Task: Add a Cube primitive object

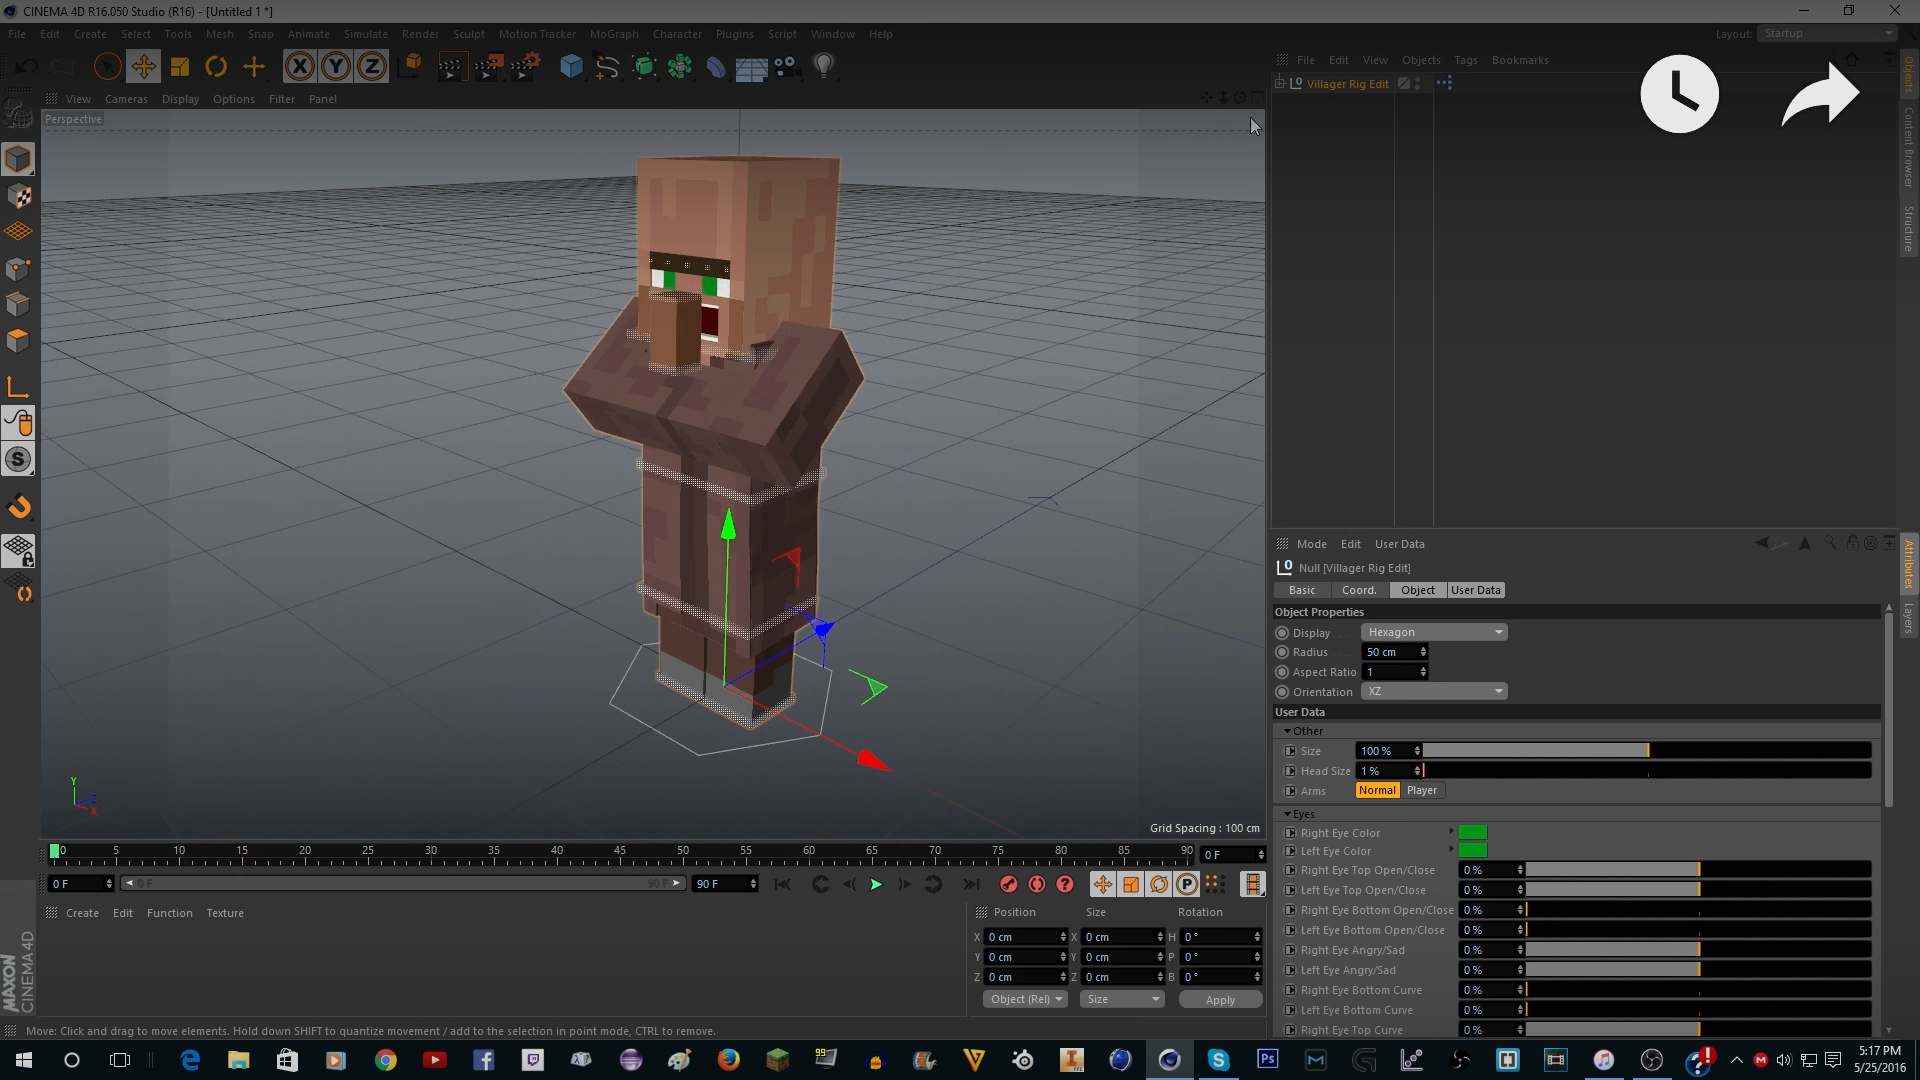Action: point(571,67)
